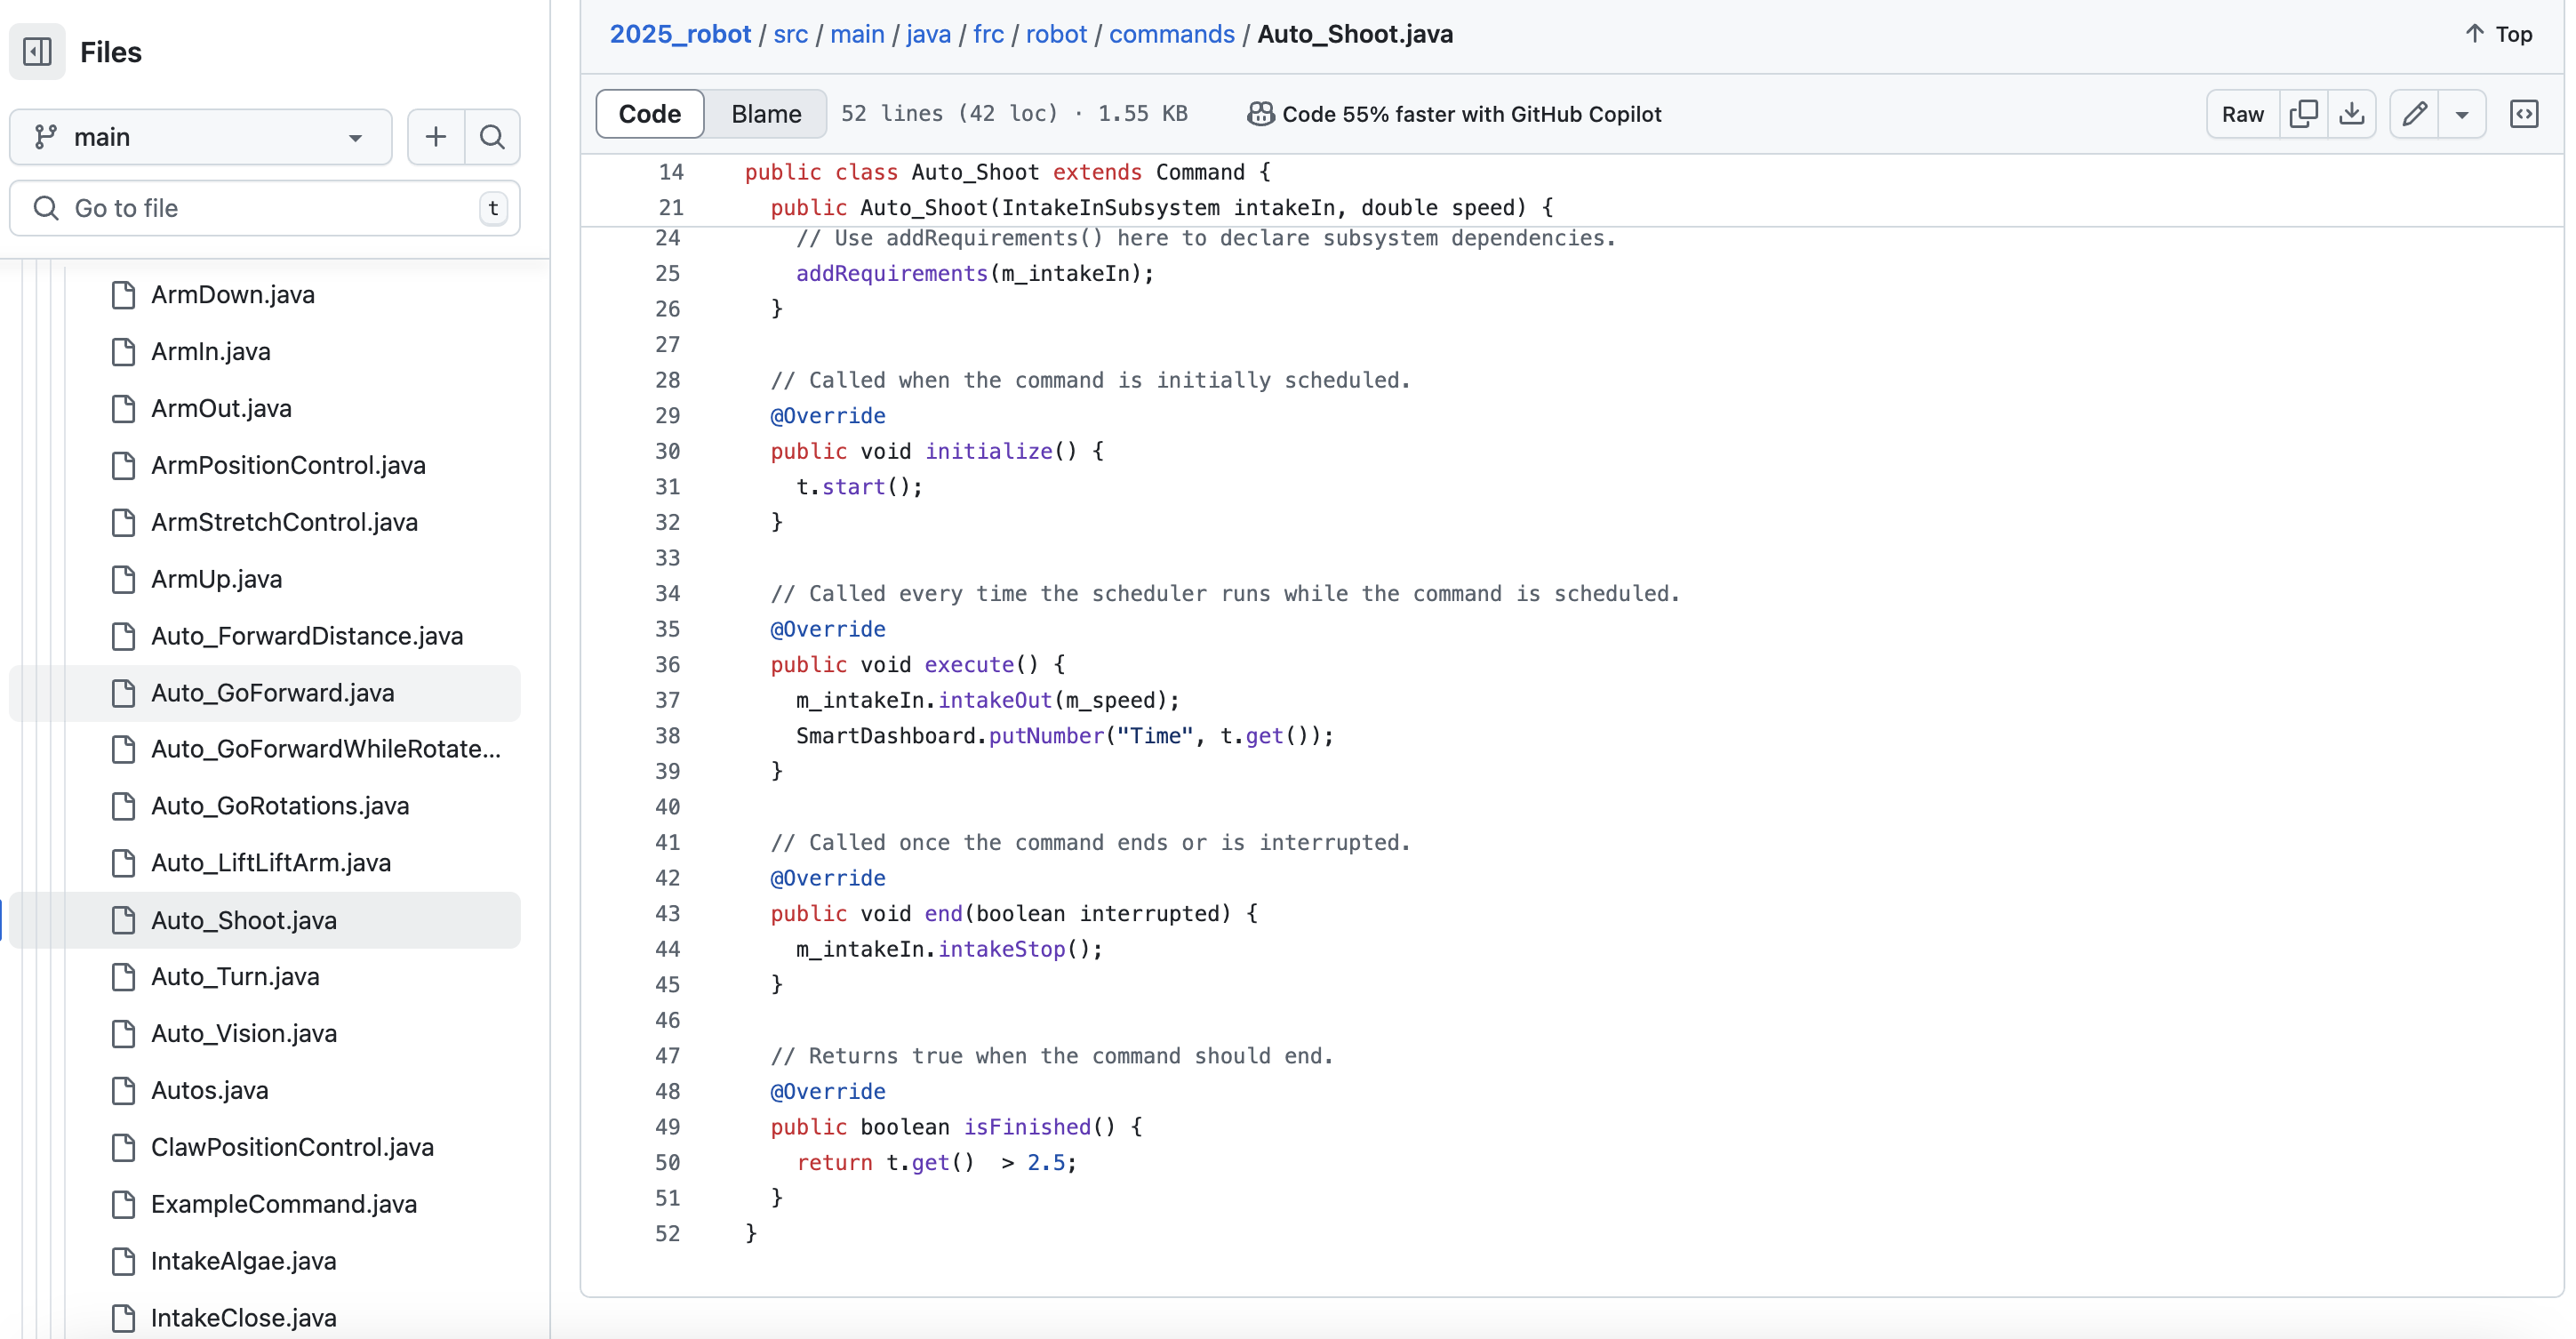Click the file icon next to Autos.java
Viewport: 2576px width, 1339px height.
tap(123, 1090)
